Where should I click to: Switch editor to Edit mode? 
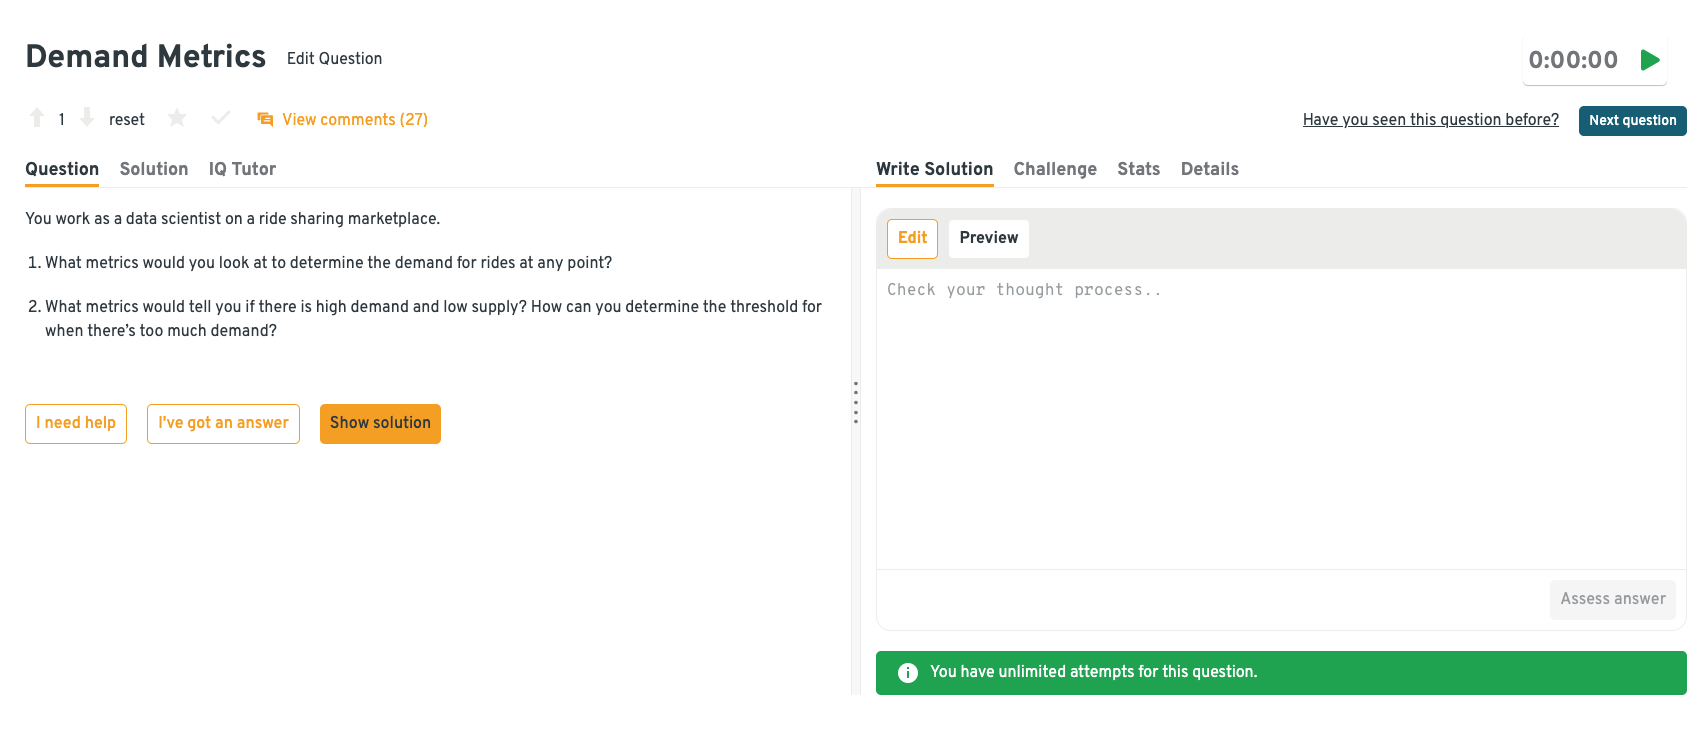(912, 238)
